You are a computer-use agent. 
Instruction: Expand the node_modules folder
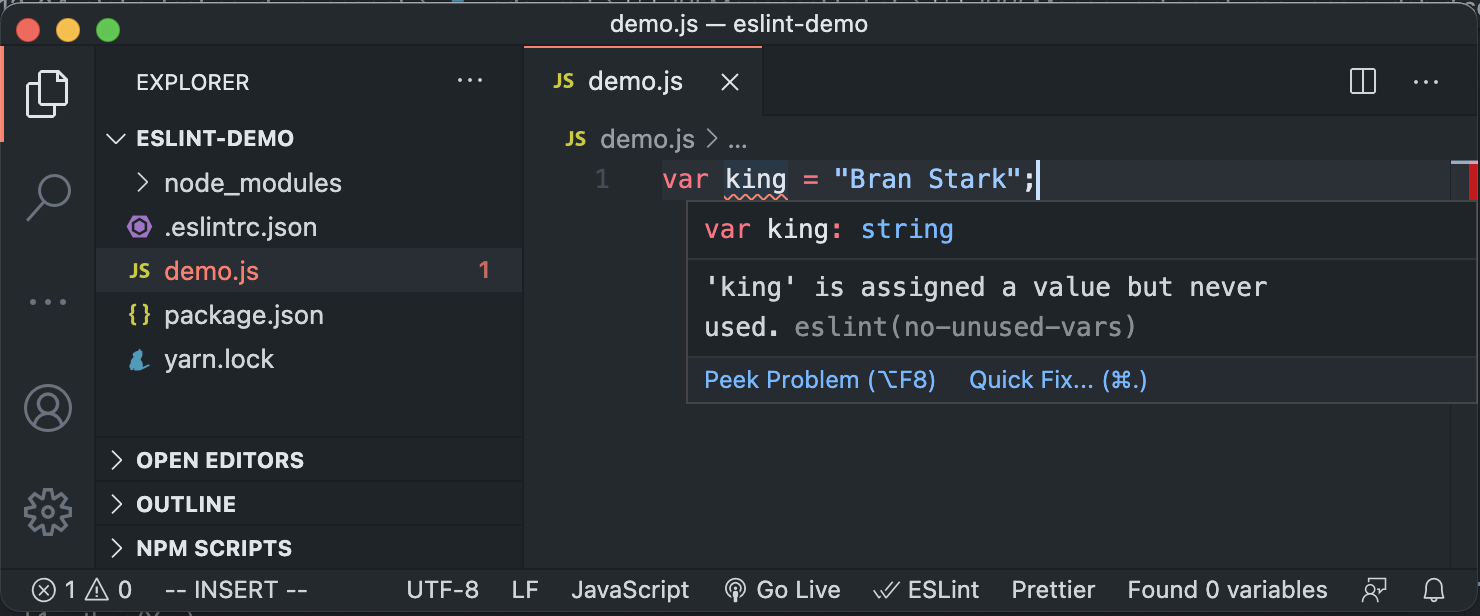pyautogui.click(x=252, y=183)
